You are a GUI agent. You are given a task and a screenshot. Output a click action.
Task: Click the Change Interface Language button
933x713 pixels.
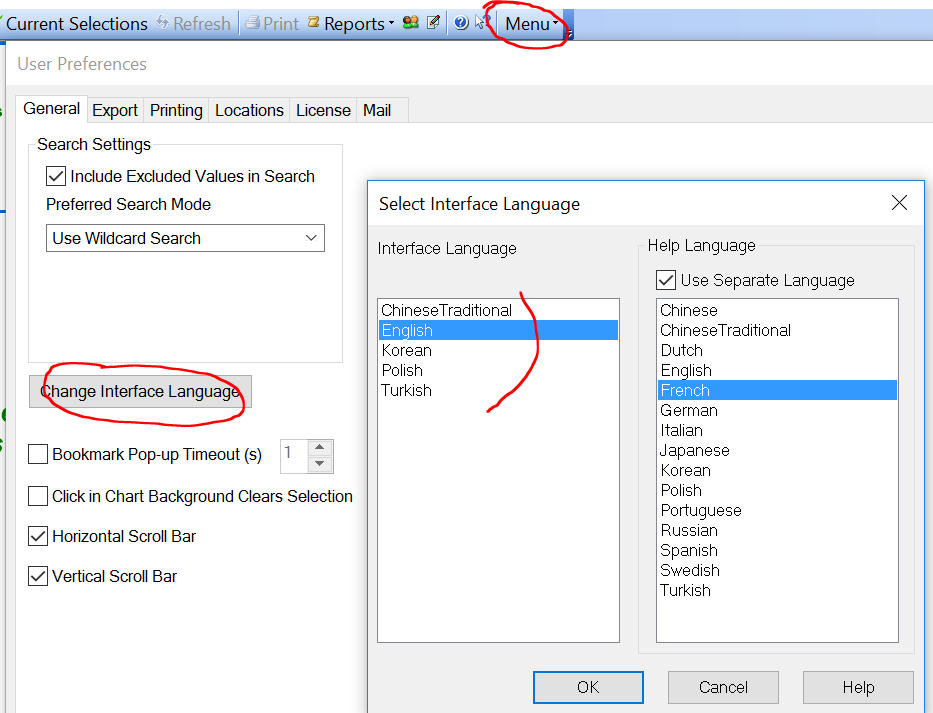[x=140, y=392]
